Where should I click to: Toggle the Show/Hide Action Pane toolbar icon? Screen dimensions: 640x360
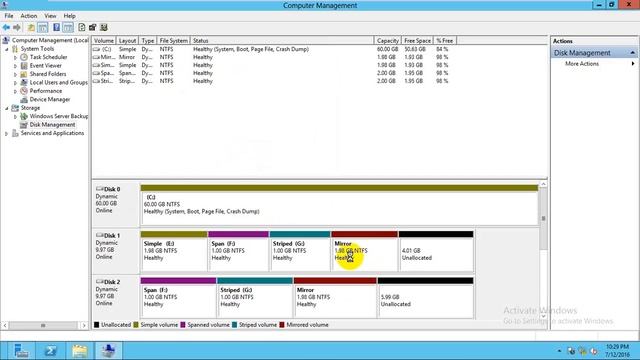coord(68,27)
